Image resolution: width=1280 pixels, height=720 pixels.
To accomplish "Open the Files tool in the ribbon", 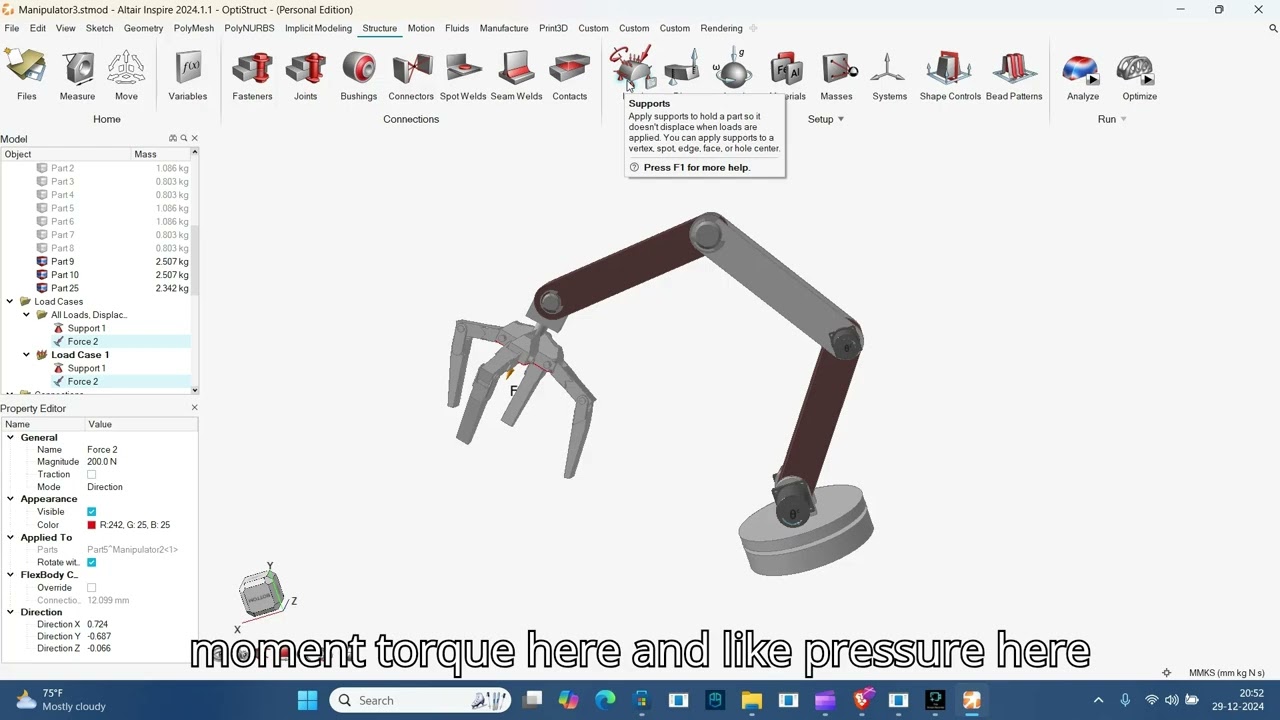I will (26, 75).
